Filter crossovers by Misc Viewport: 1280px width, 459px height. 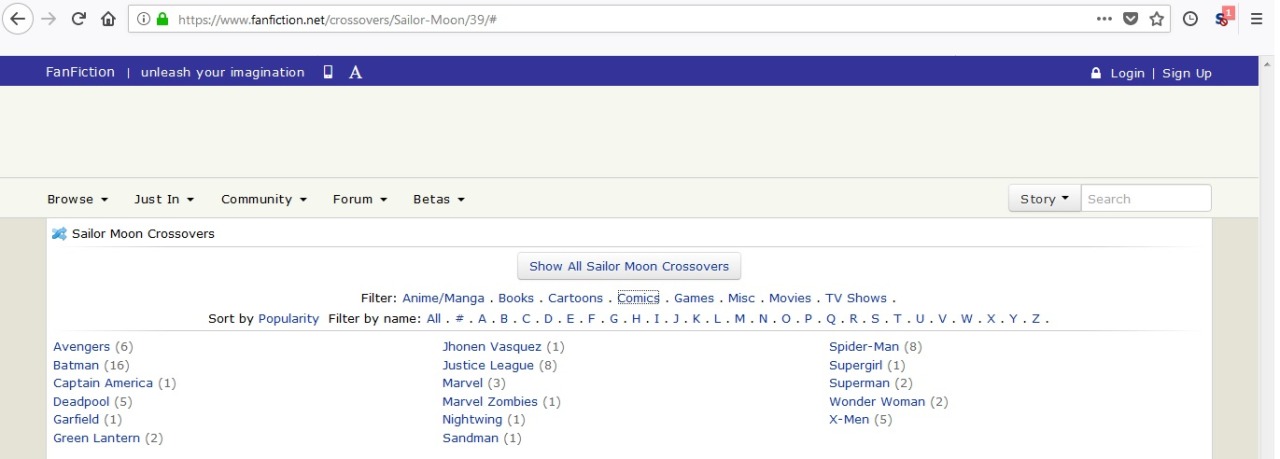[x=741, y=298]
